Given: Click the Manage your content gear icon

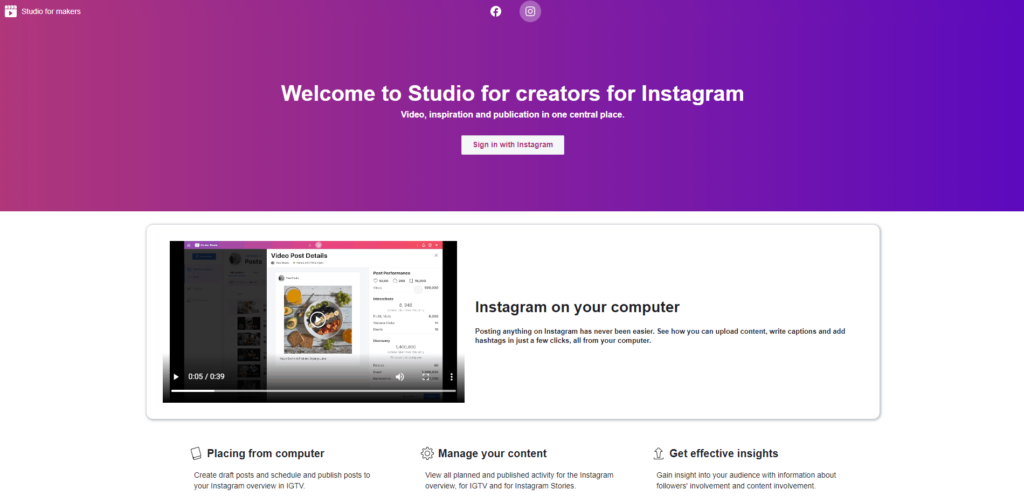Looking at the screenshot, I should click(427, 453).
